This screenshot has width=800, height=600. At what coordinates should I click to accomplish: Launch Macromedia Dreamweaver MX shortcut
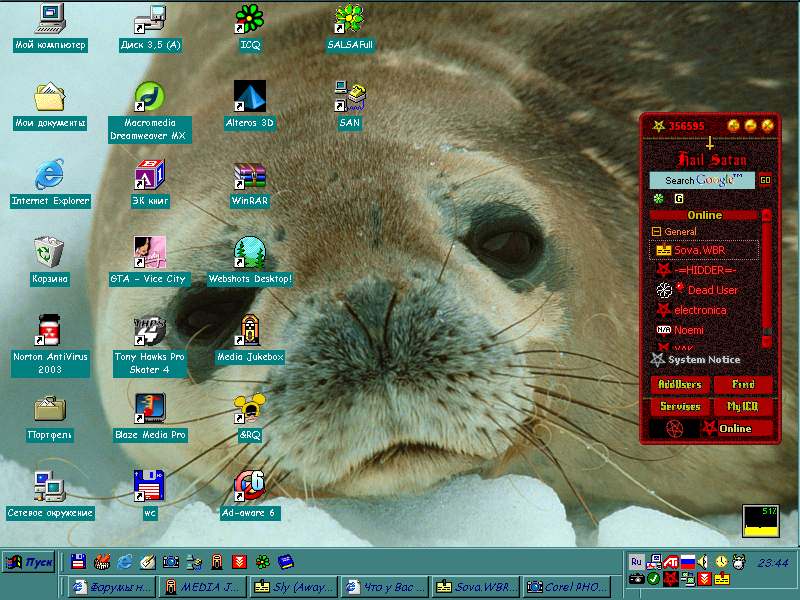coord(149,98)
